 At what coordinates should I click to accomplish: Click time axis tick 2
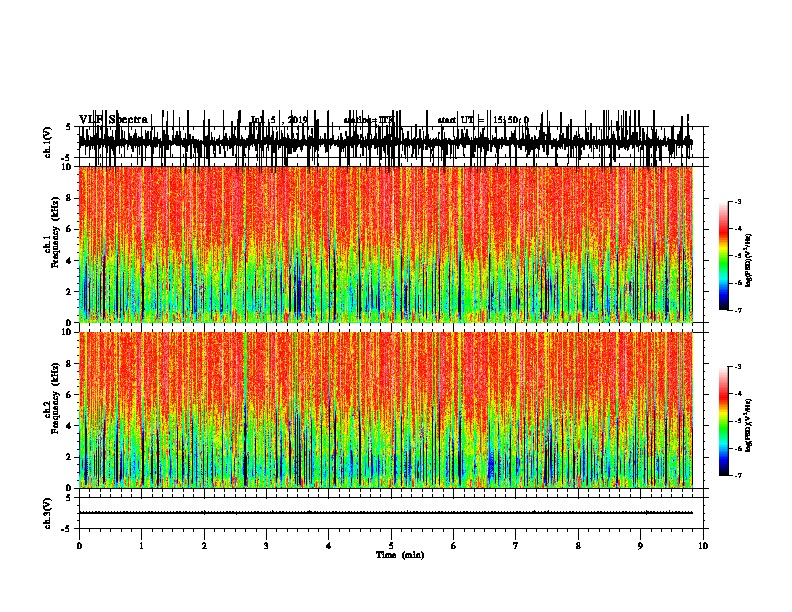coord(204,546)
